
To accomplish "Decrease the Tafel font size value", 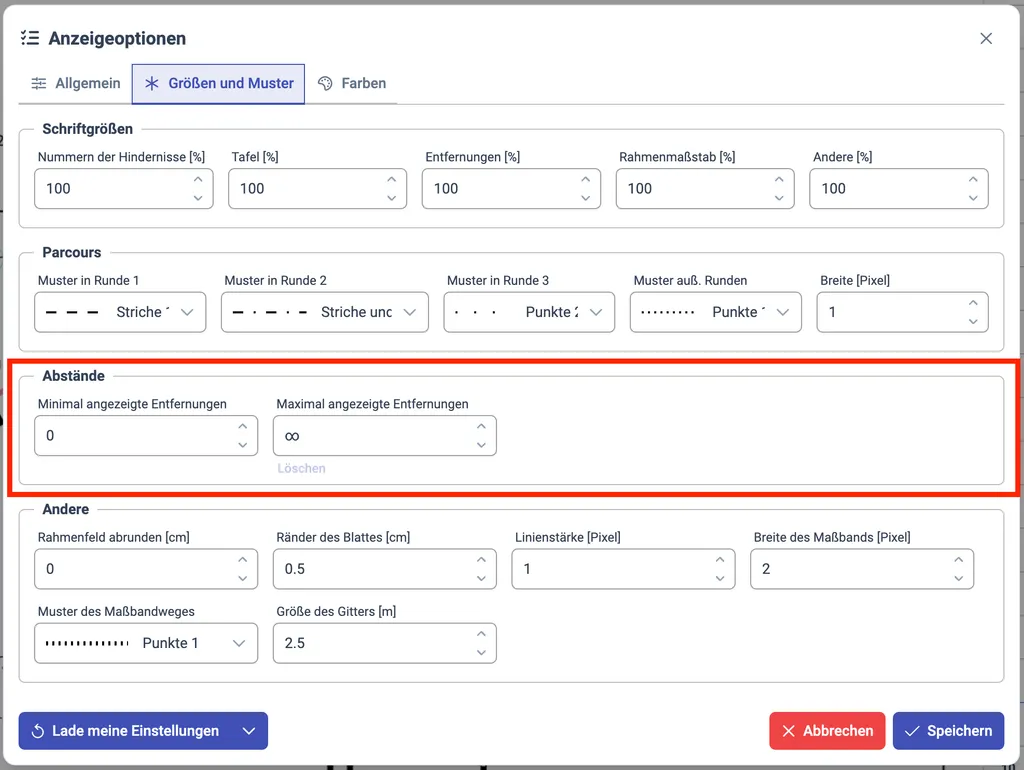I will 392,198.
